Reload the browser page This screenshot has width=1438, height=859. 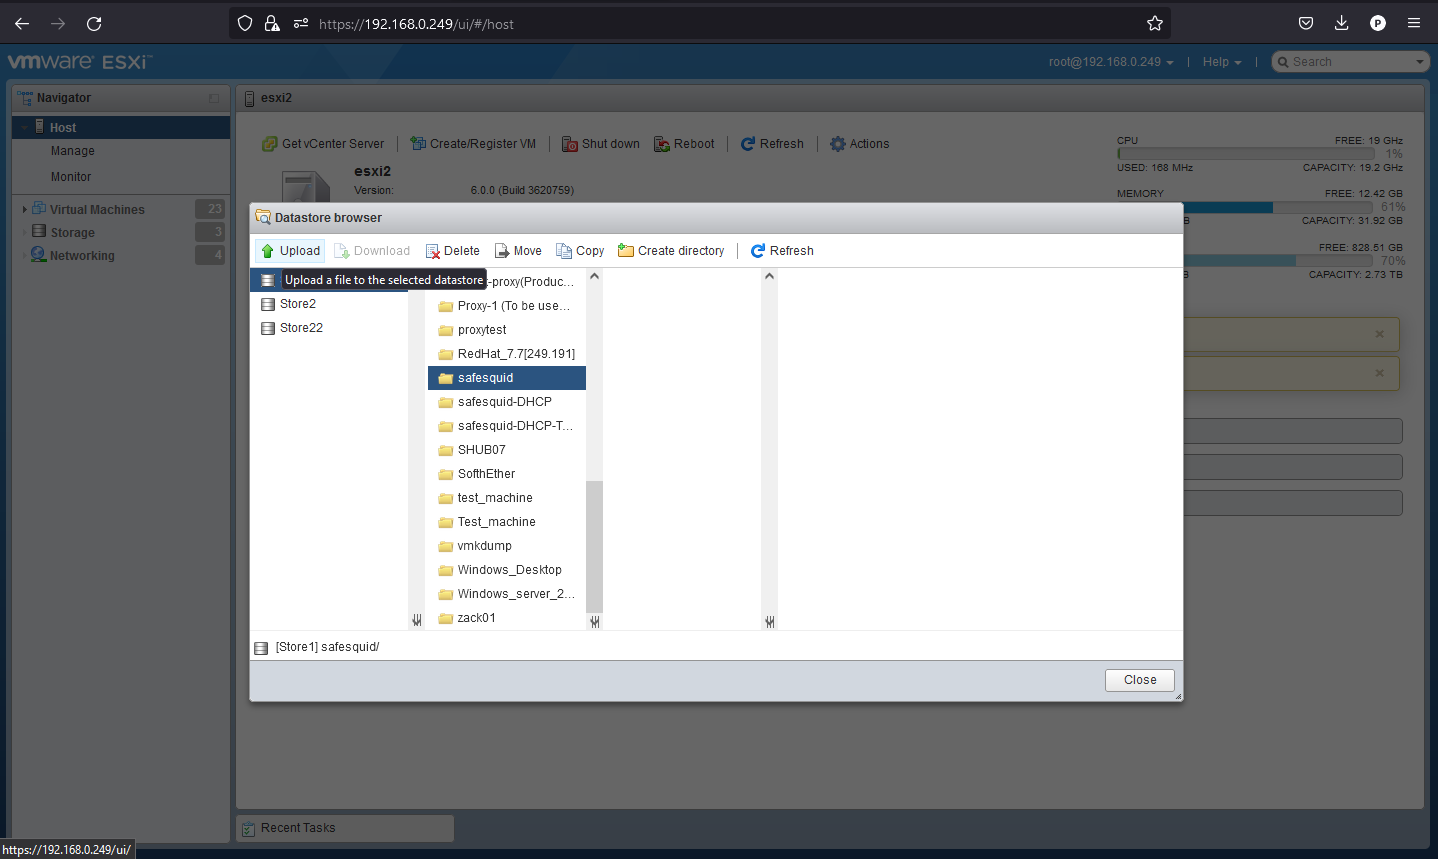coord(94,23)
